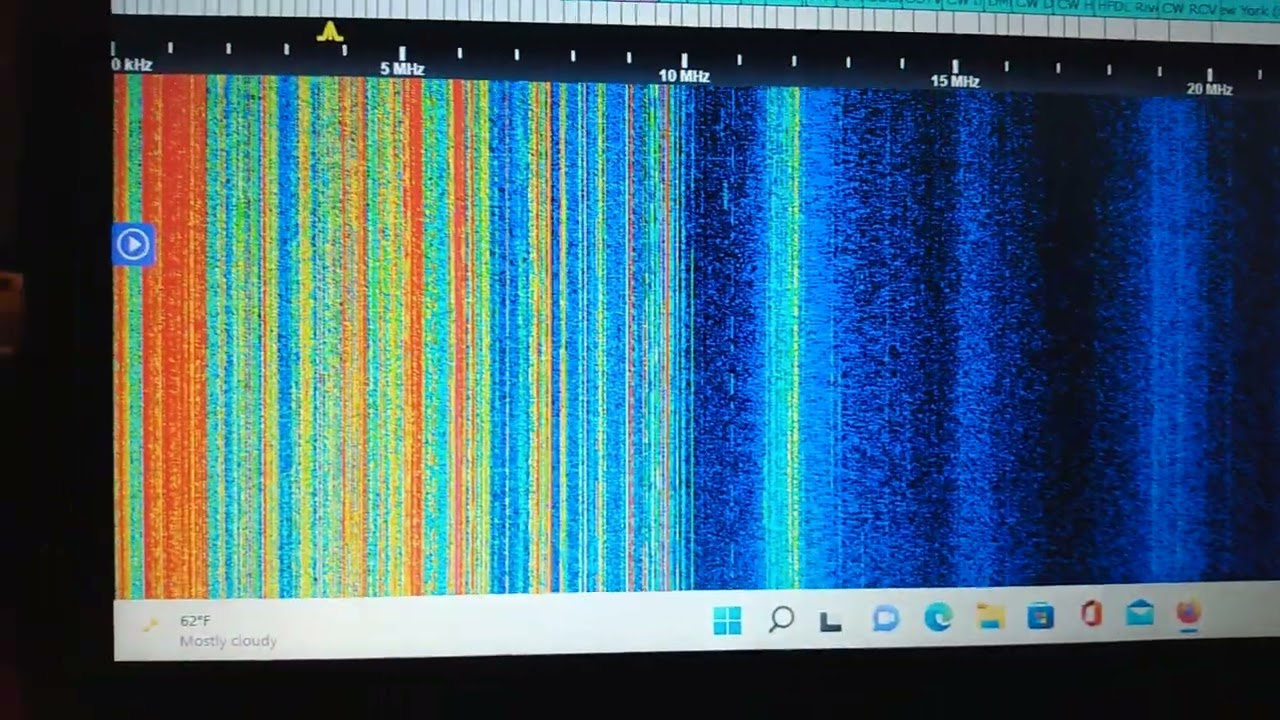Image resolution: width=1280 pixels, height=720 pixels.
Task: Open the Chat app from the taskbar
Action: pos(885,619)
